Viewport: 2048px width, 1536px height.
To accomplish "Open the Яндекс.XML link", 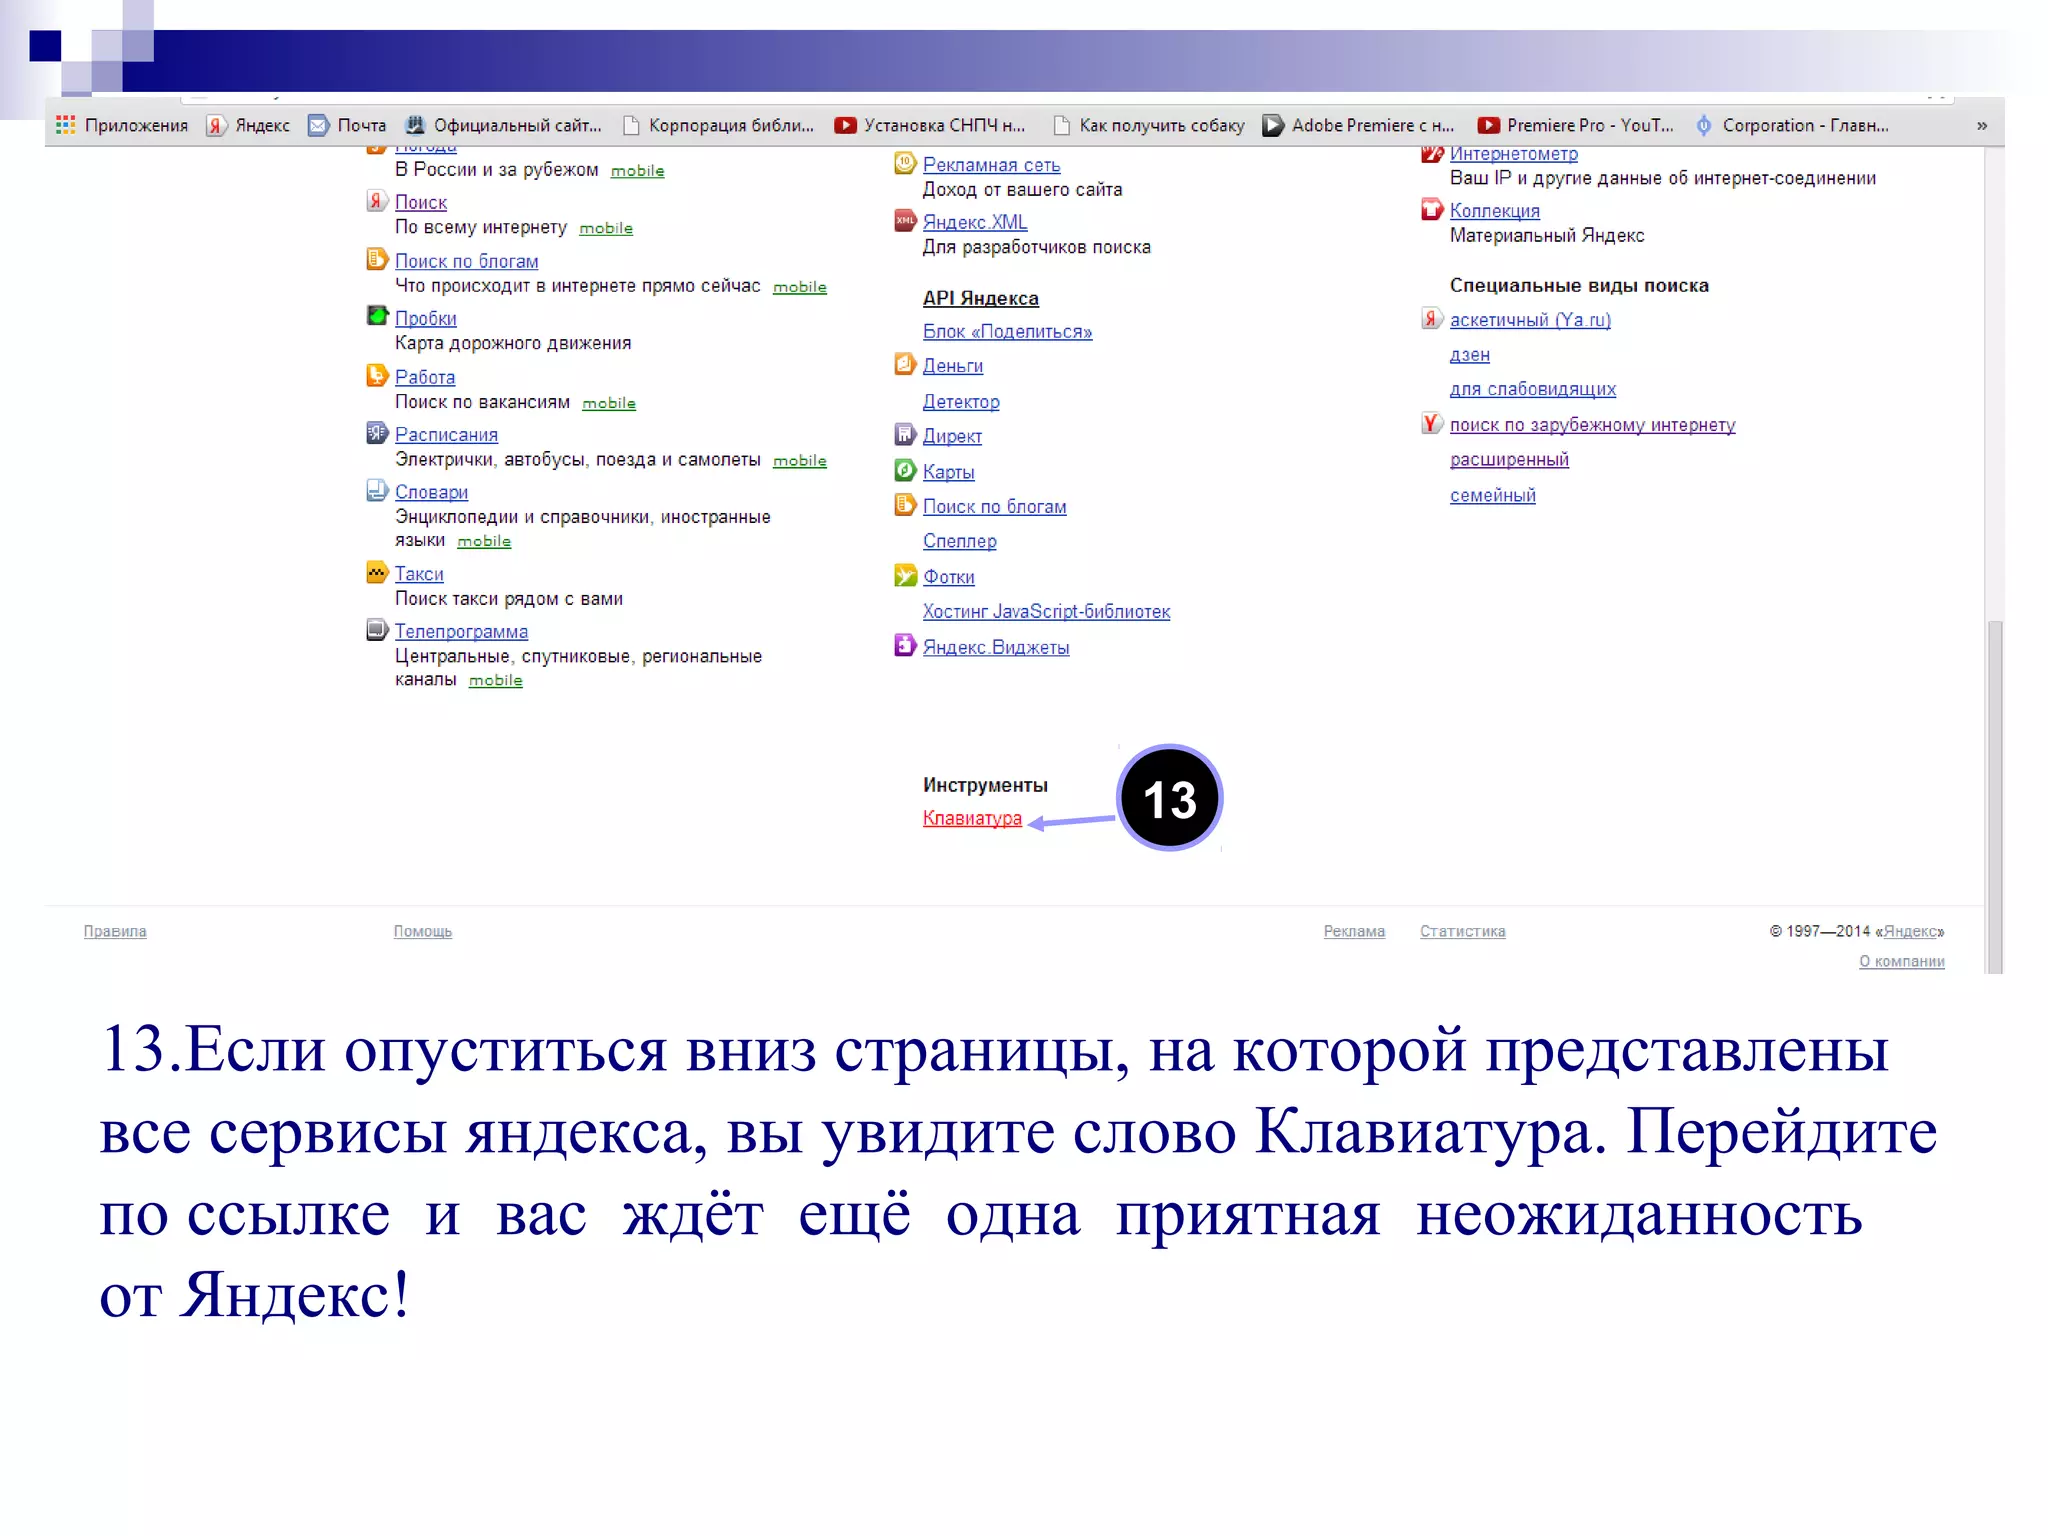I will tap(974, 222).
